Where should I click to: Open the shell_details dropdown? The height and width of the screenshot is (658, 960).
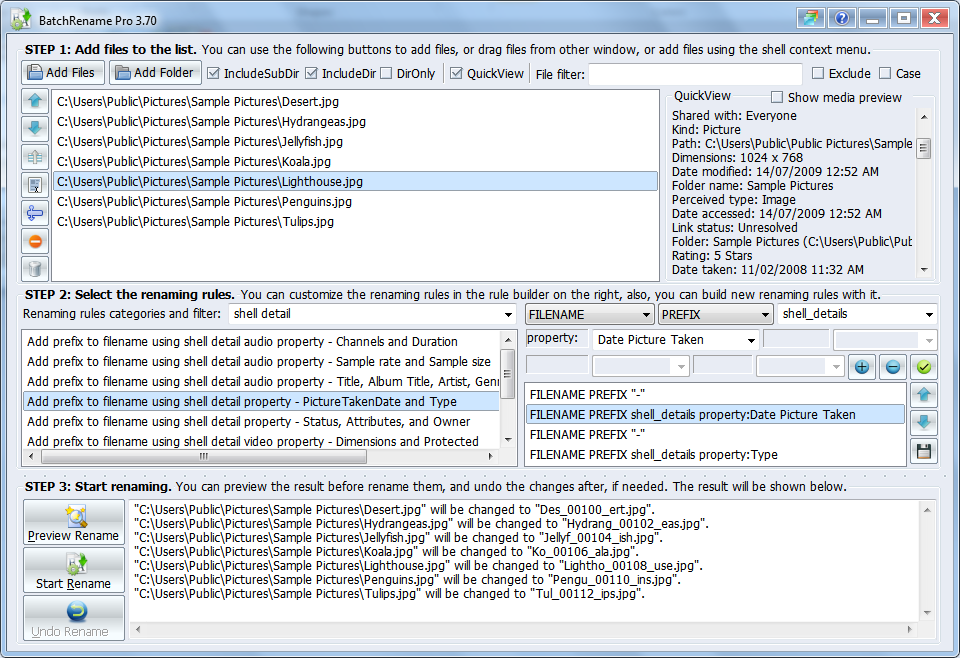point(929,315)
